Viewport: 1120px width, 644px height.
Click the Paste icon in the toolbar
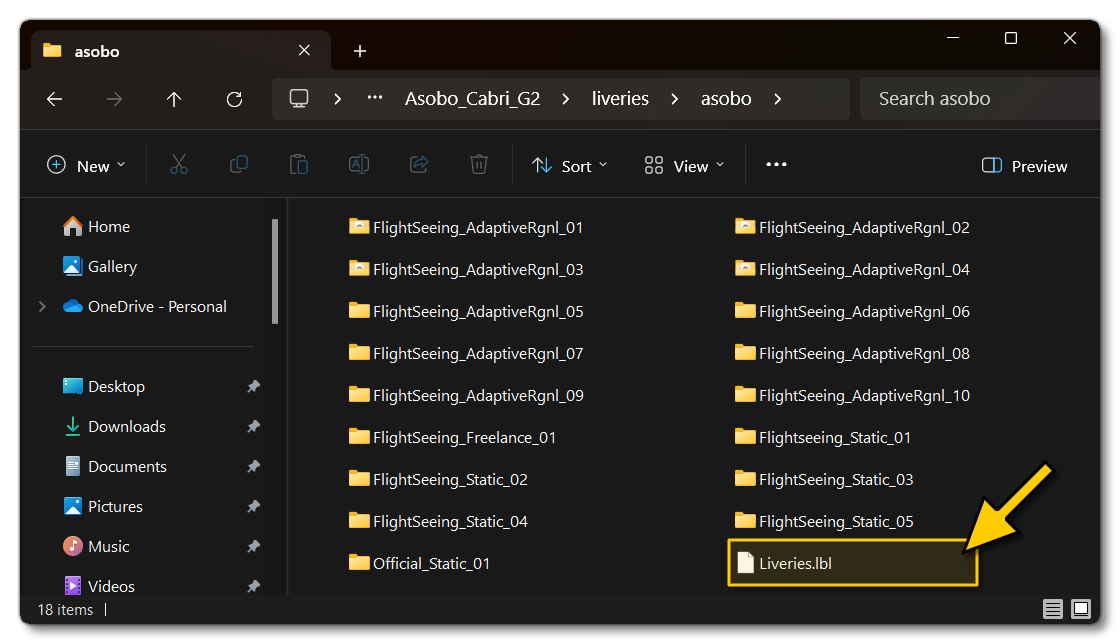(299, 165)
